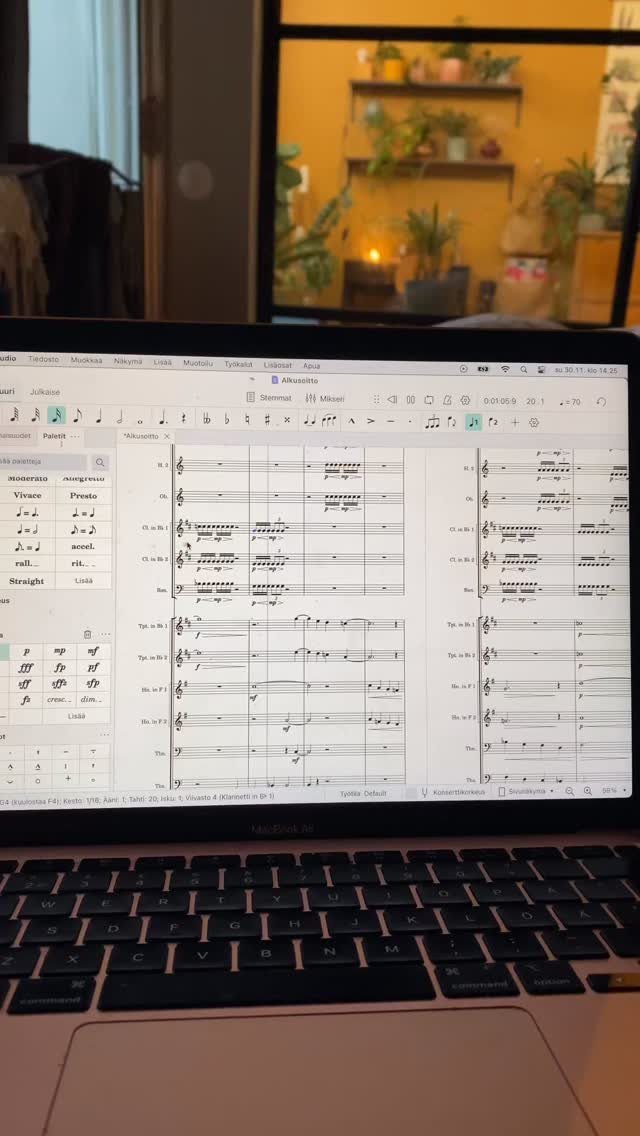This screenshot has height=1136, width=640.
Task: Apply the Vivace tempo marking
Action: (x=28, y=495)
